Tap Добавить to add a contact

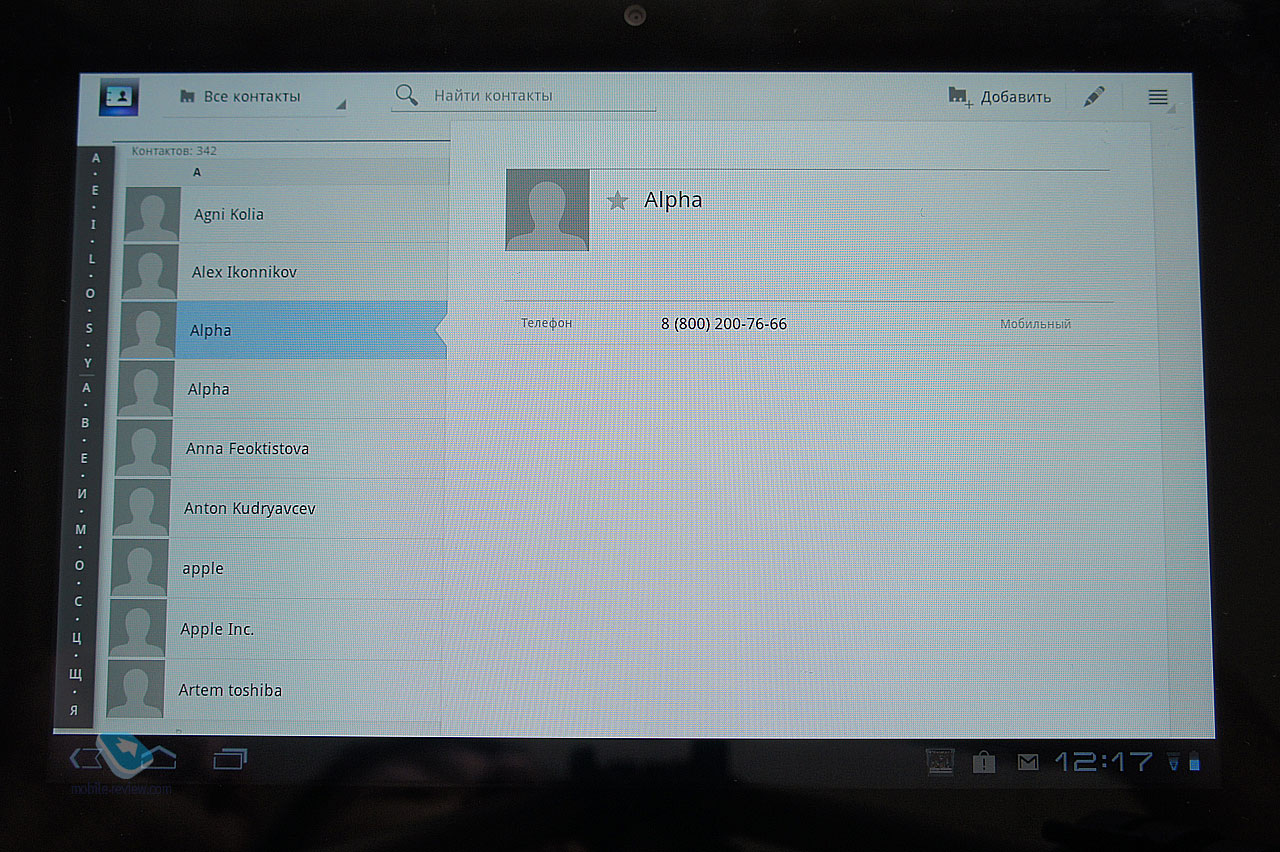coord(999,97)
